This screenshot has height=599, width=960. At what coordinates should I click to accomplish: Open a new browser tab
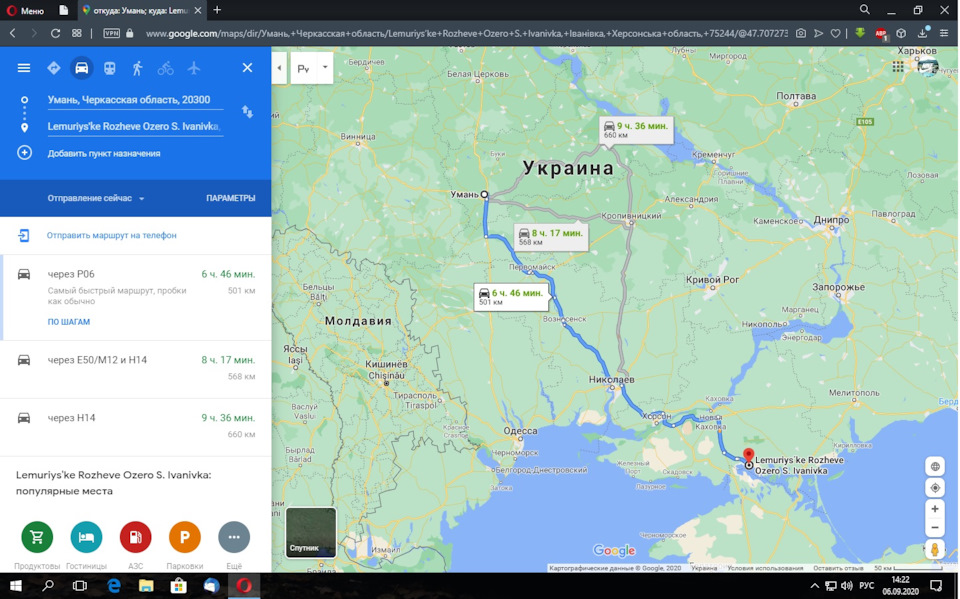click(x=217, y=10)
